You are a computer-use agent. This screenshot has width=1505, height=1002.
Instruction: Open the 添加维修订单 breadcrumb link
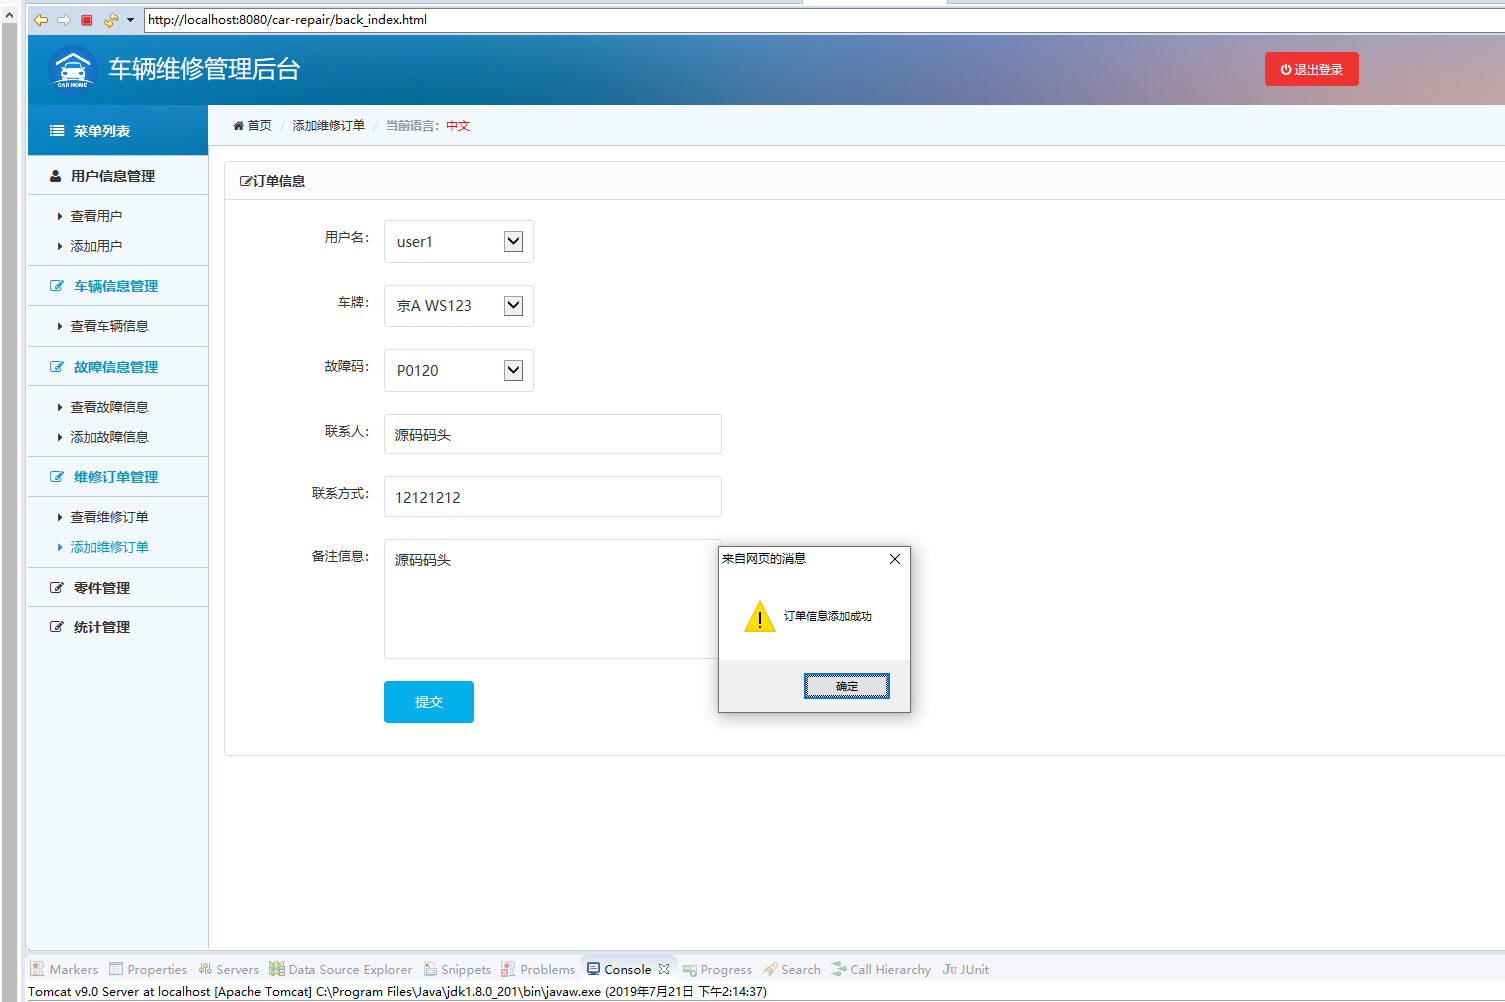(329, 126)
